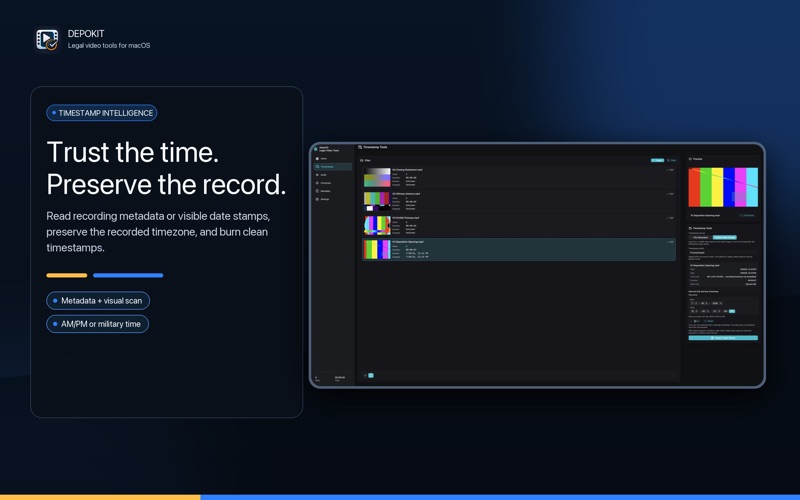The width and height of the screenshot is (800, 500).
Task: Click the Metadata + visual scan pill
Action: [x=98, y=301]
